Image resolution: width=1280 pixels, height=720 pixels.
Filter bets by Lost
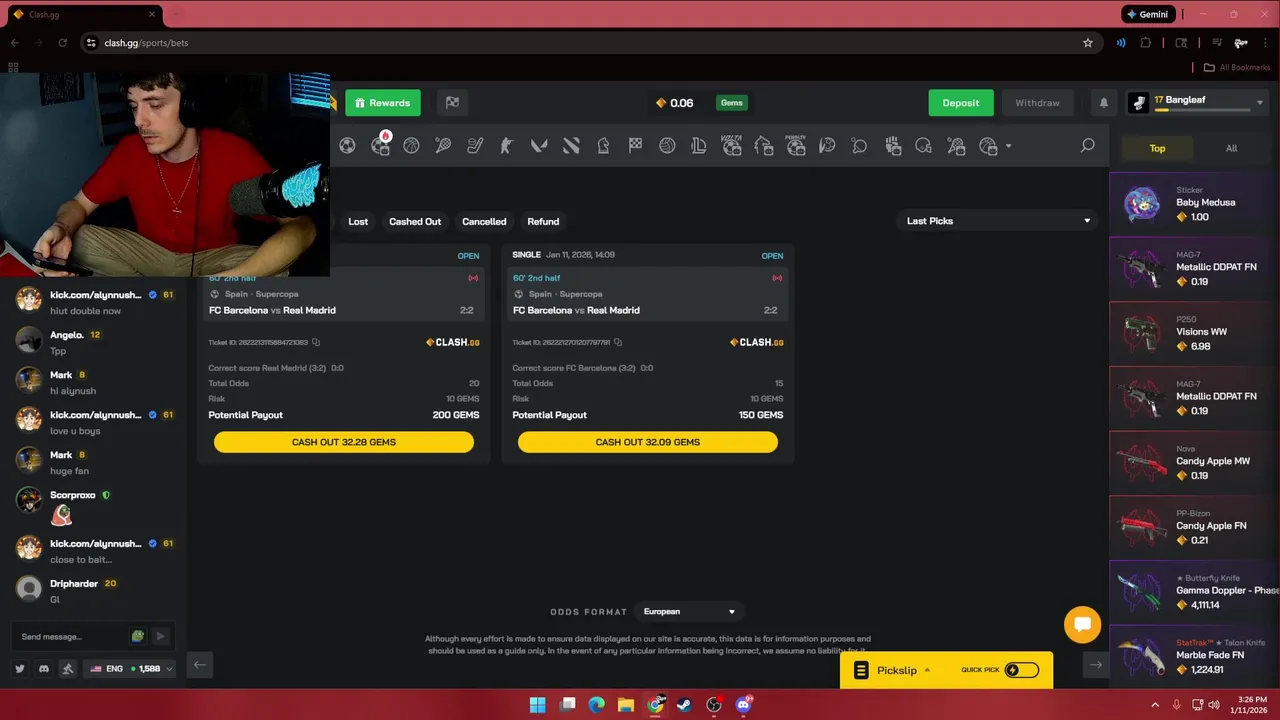[358, 222]
